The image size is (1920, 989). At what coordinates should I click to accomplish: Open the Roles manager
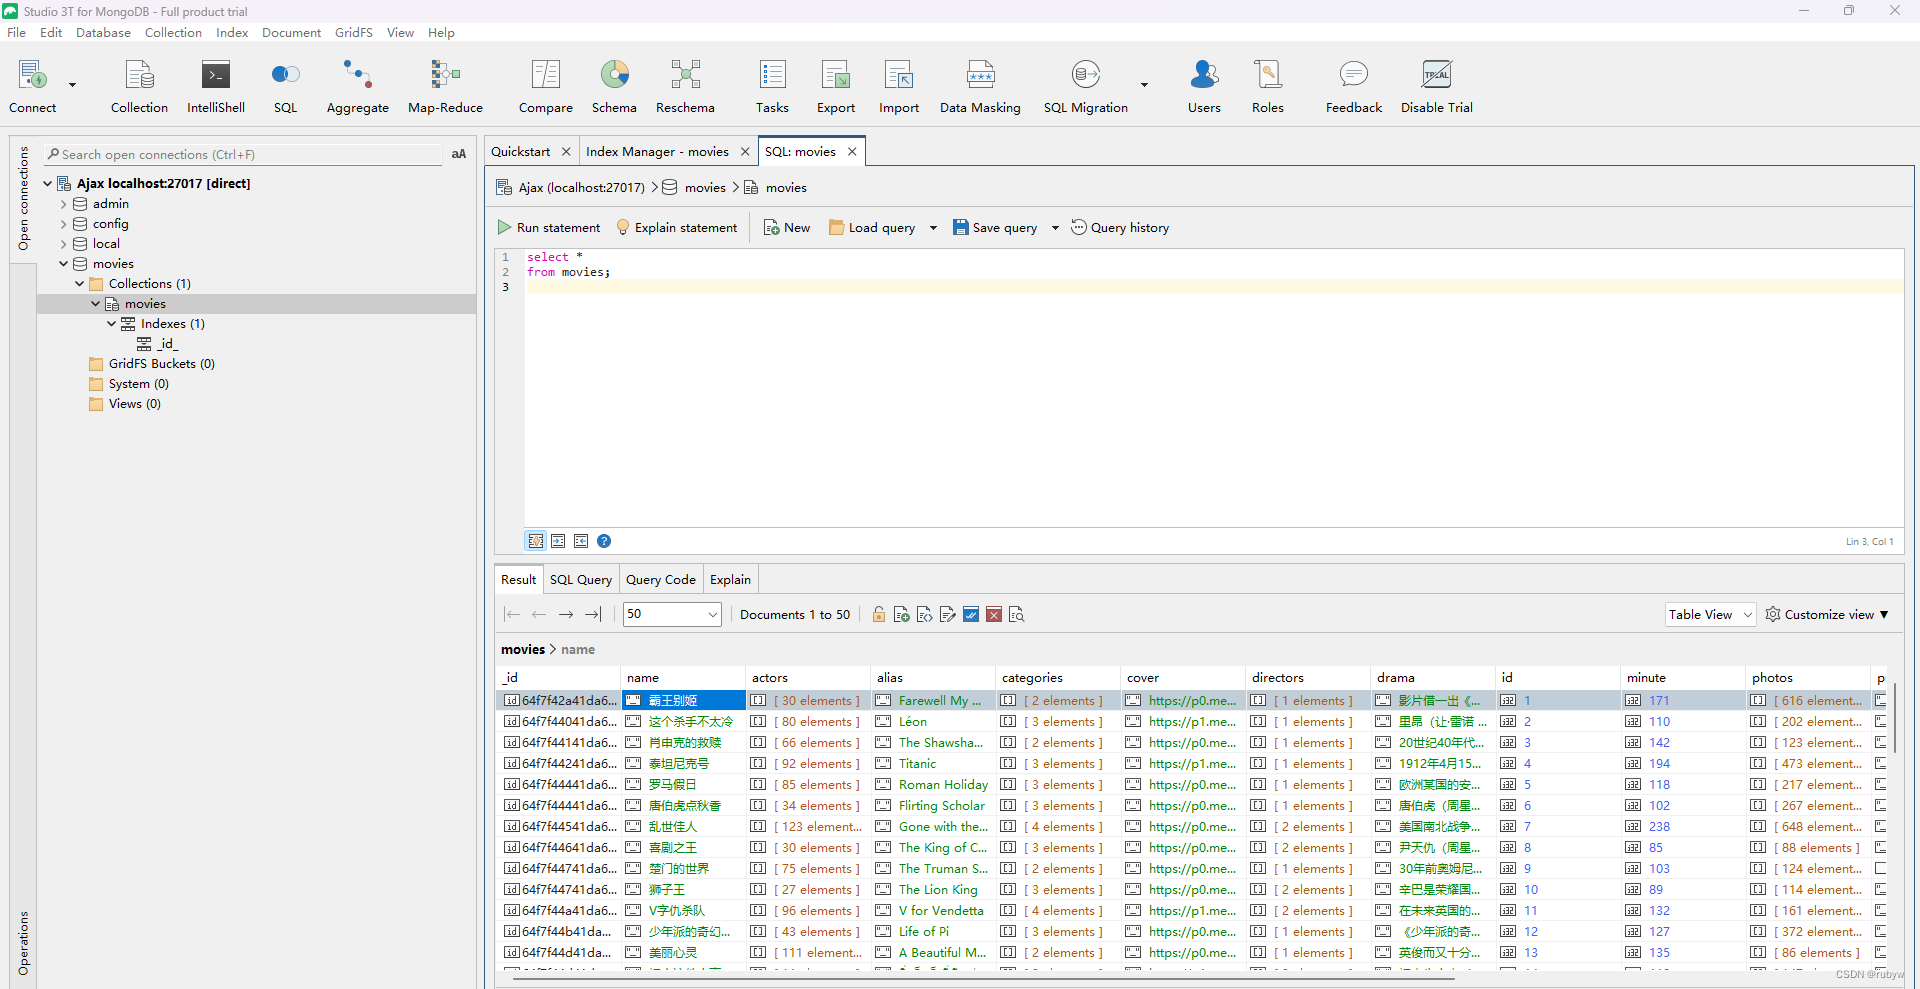1267,85
